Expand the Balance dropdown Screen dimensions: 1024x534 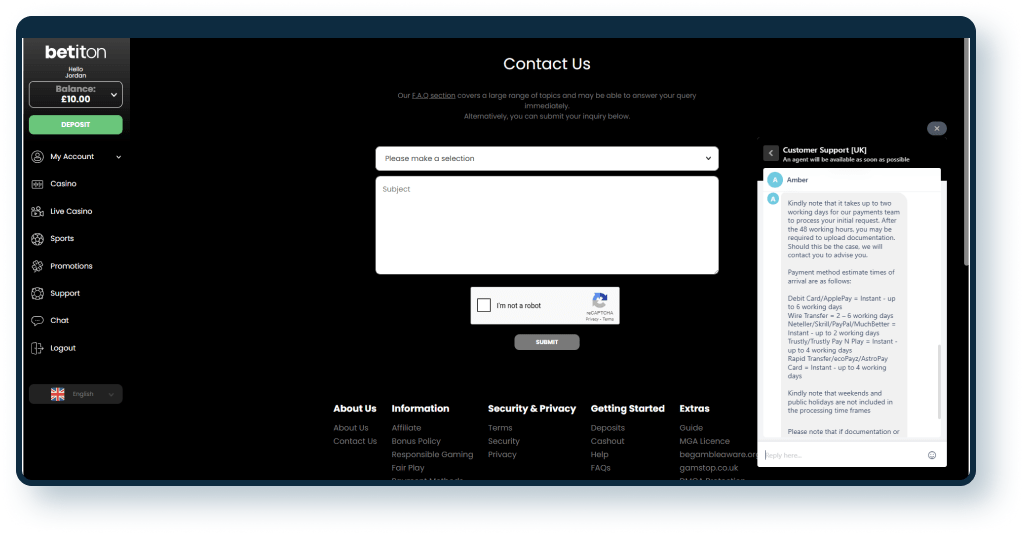[113, 95]
